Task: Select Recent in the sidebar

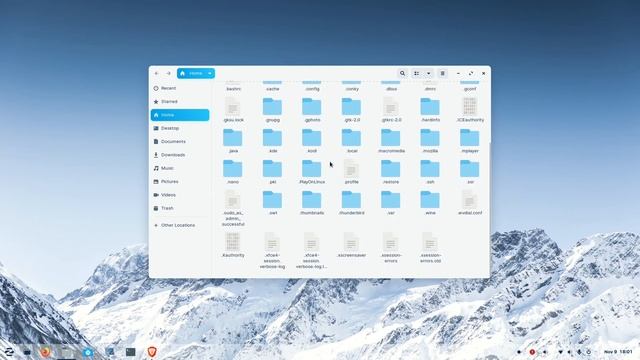Action: pos(180,88)
